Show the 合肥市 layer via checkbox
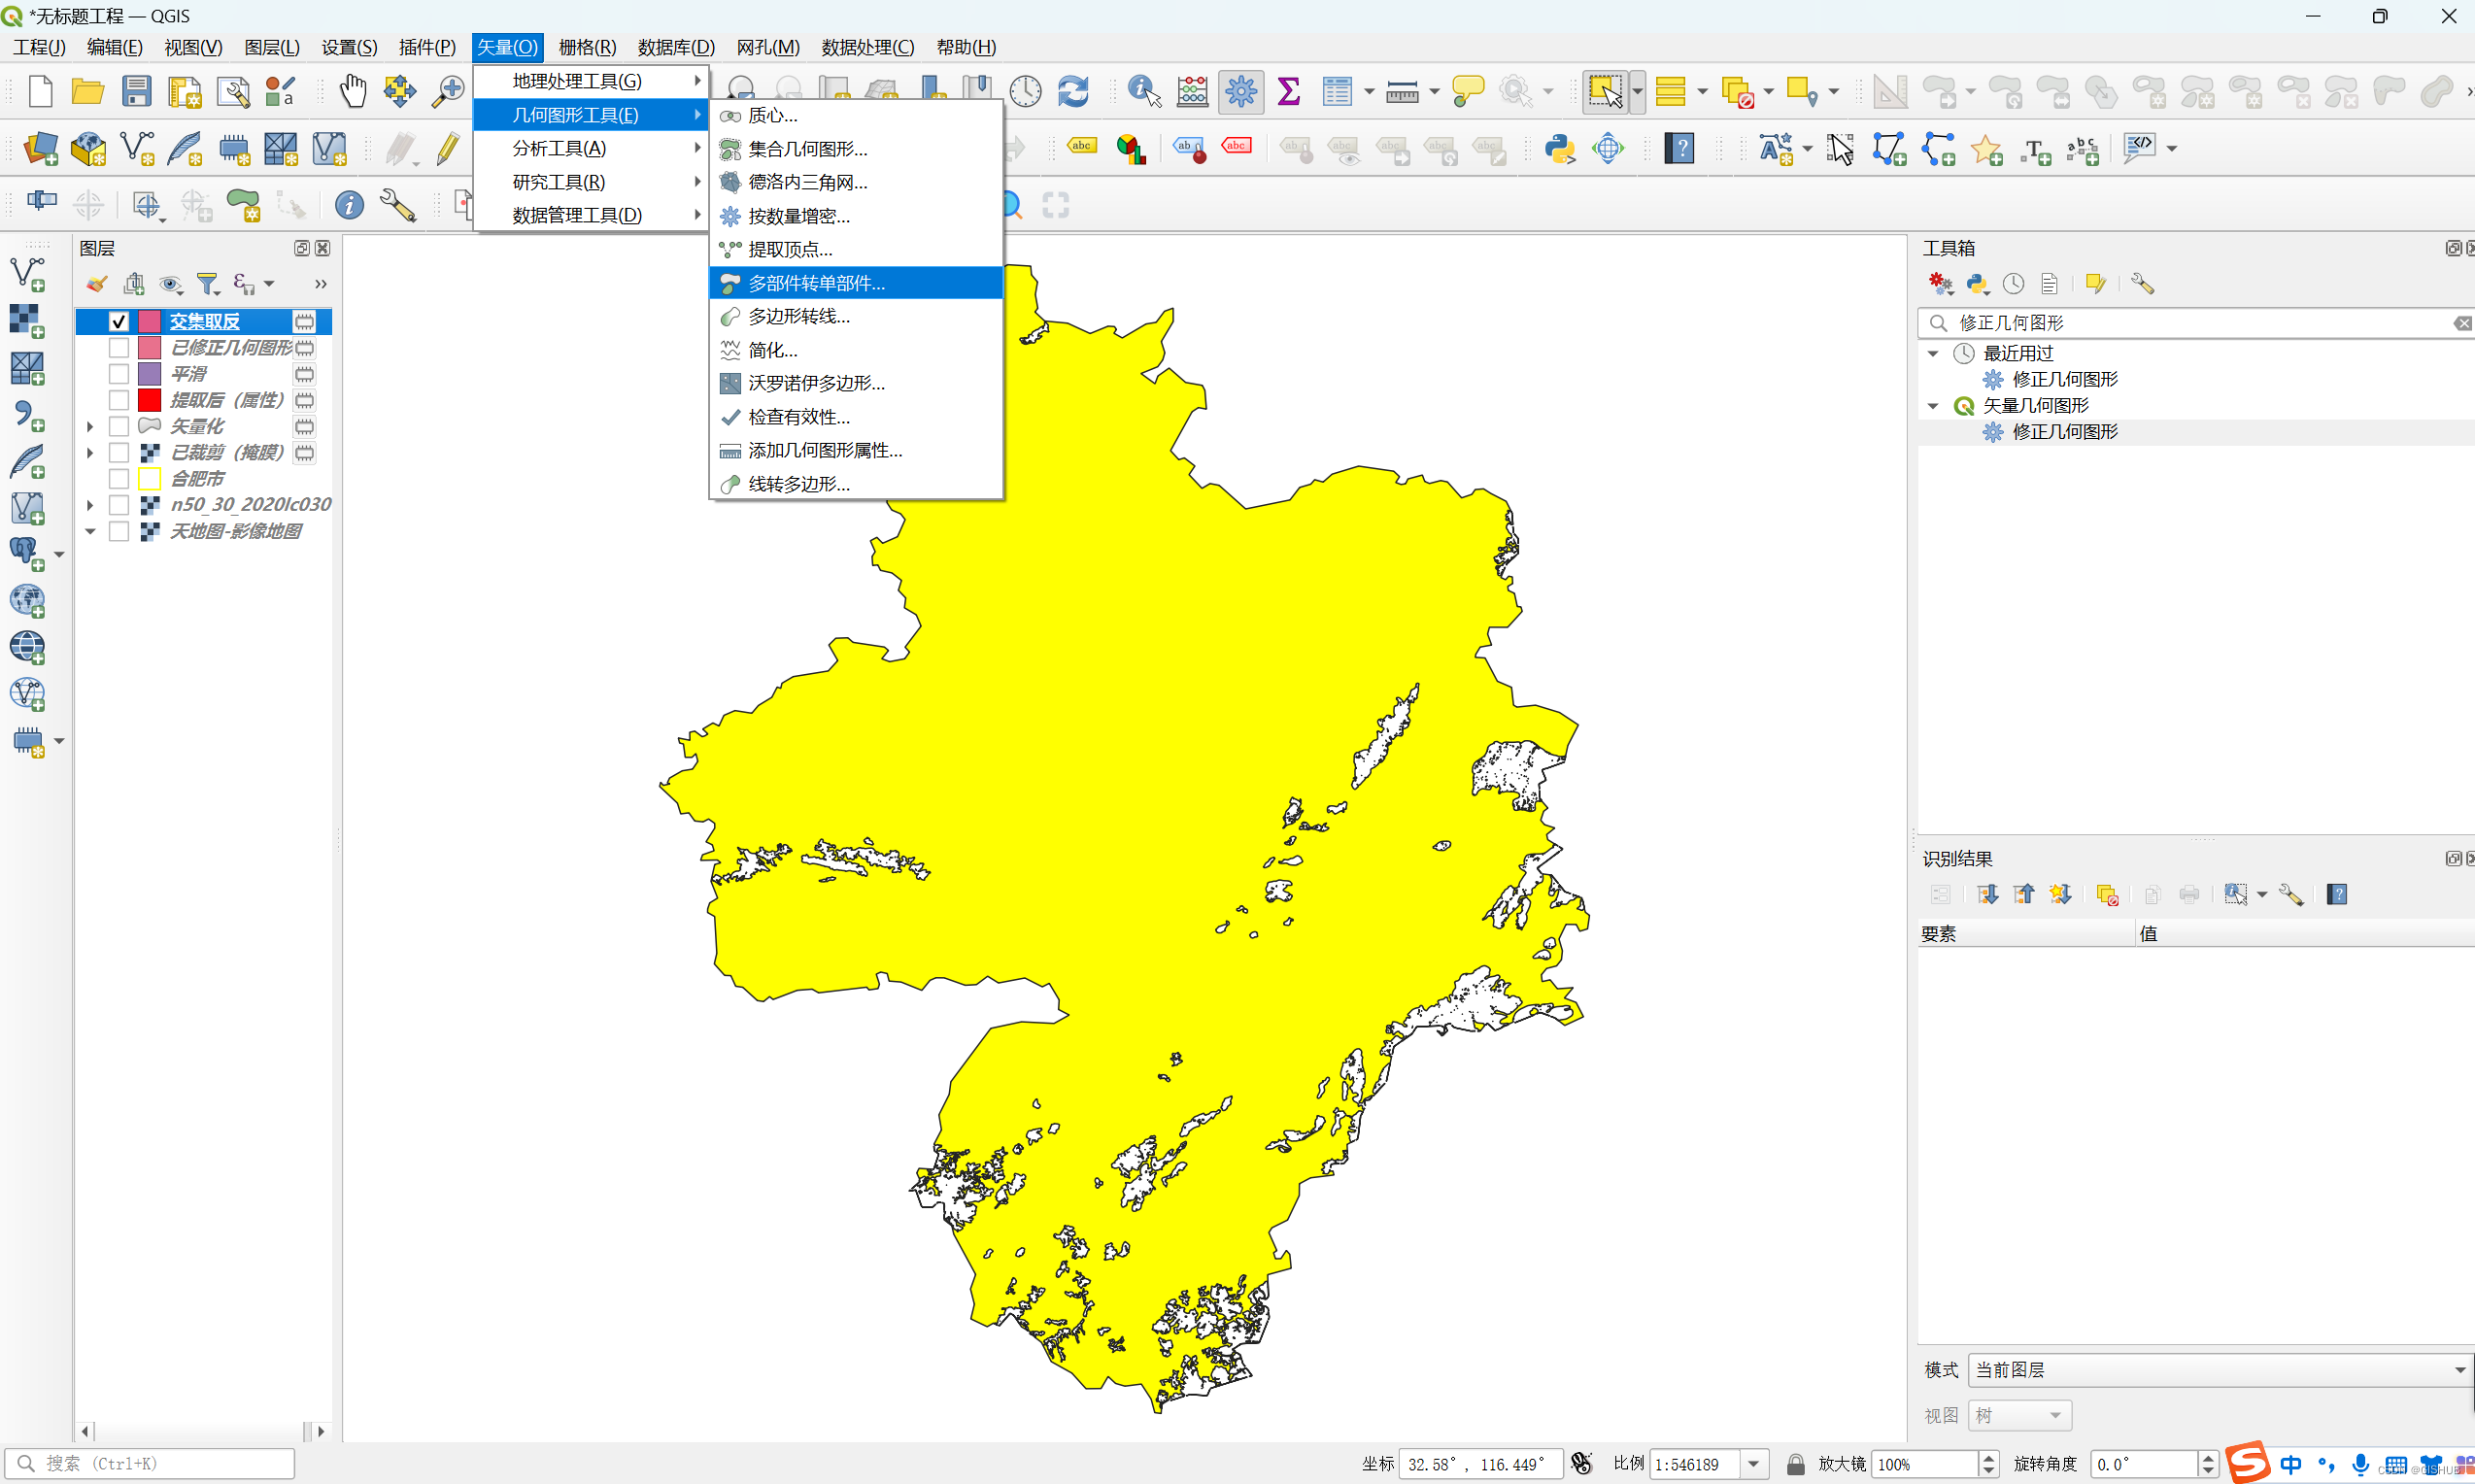Viewport: 2475px width, 1484px height. [x=119, y=478]
